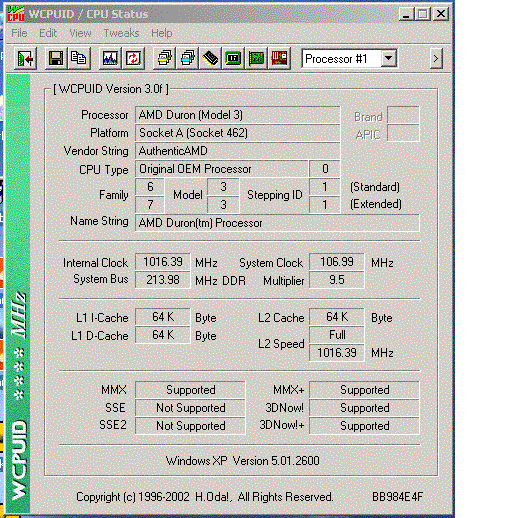Click the L2 Speed 'Full' value

[337, 335]
